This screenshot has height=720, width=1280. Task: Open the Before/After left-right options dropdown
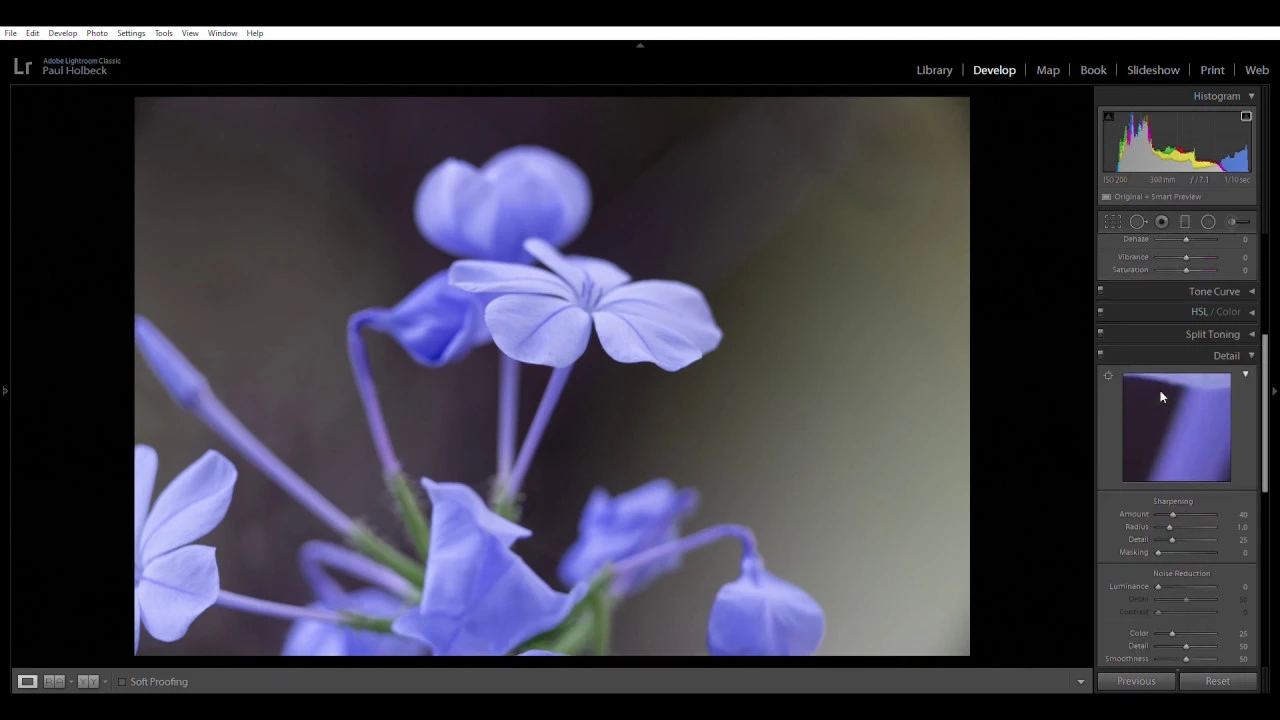[70, 682]
